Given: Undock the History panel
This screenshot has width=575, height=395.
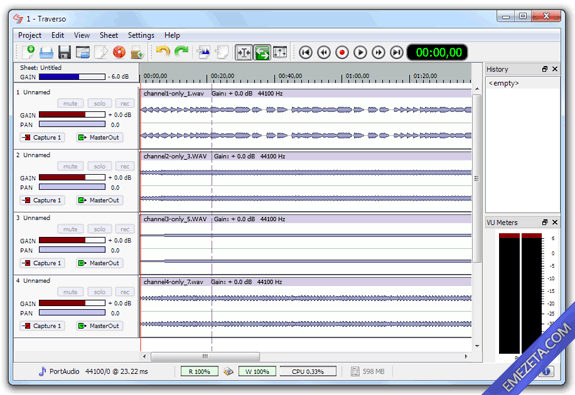Looking at the screenshot, I should tap(545, 69).
